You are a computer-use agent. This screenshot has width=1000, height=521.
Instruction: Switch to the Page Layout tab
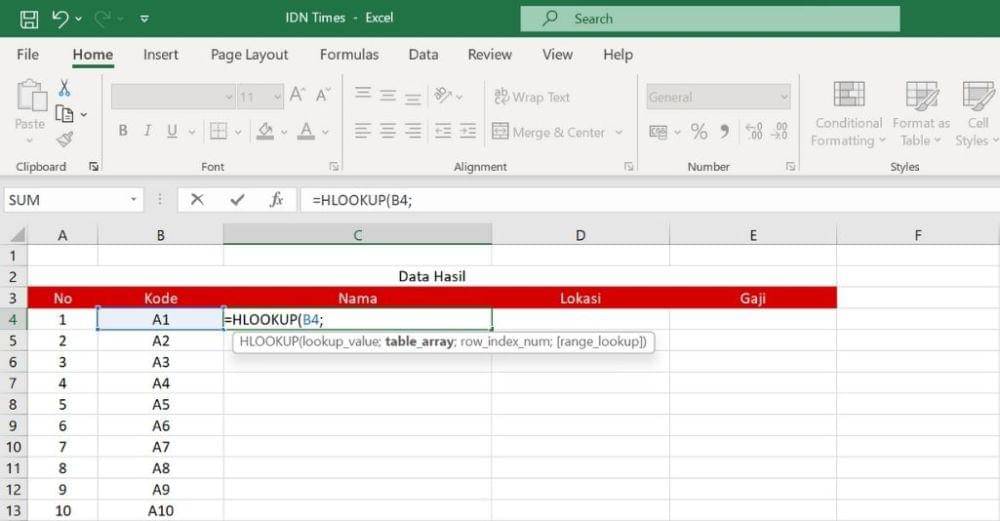click(x=249, y=55)
